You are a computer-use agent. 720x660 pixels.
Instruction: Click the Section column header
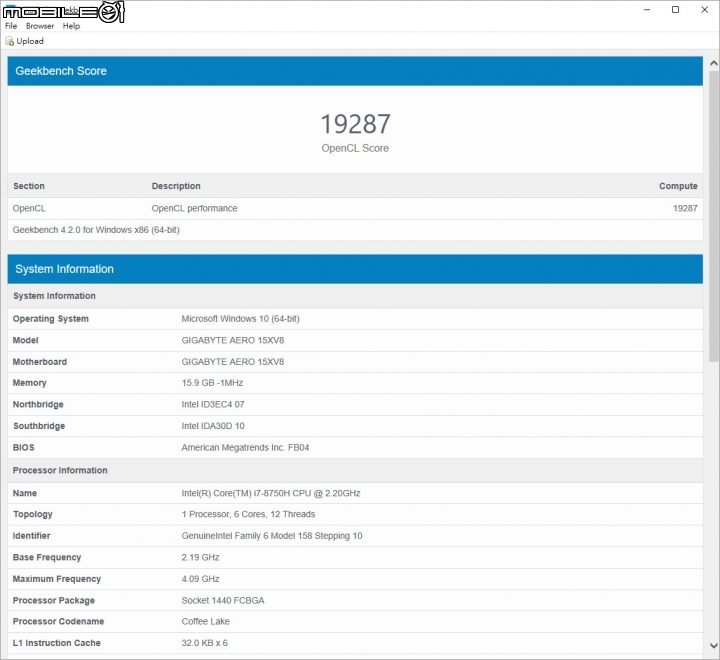coord(29,186)
